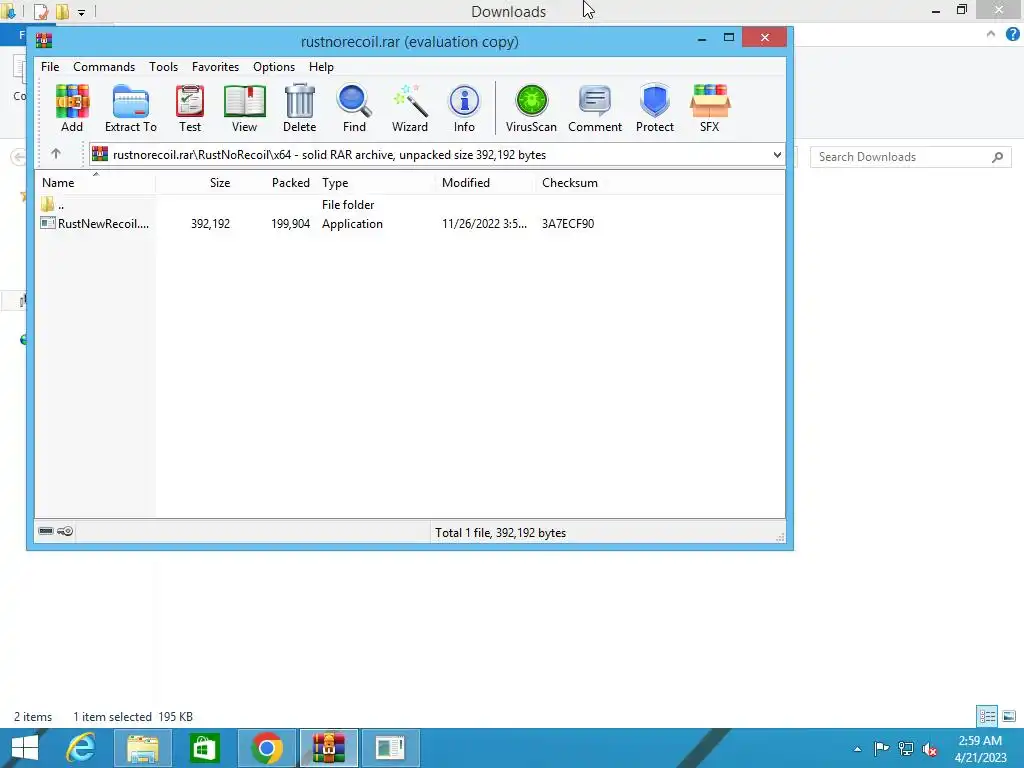Open the View file tool

(x=244, y=108)
